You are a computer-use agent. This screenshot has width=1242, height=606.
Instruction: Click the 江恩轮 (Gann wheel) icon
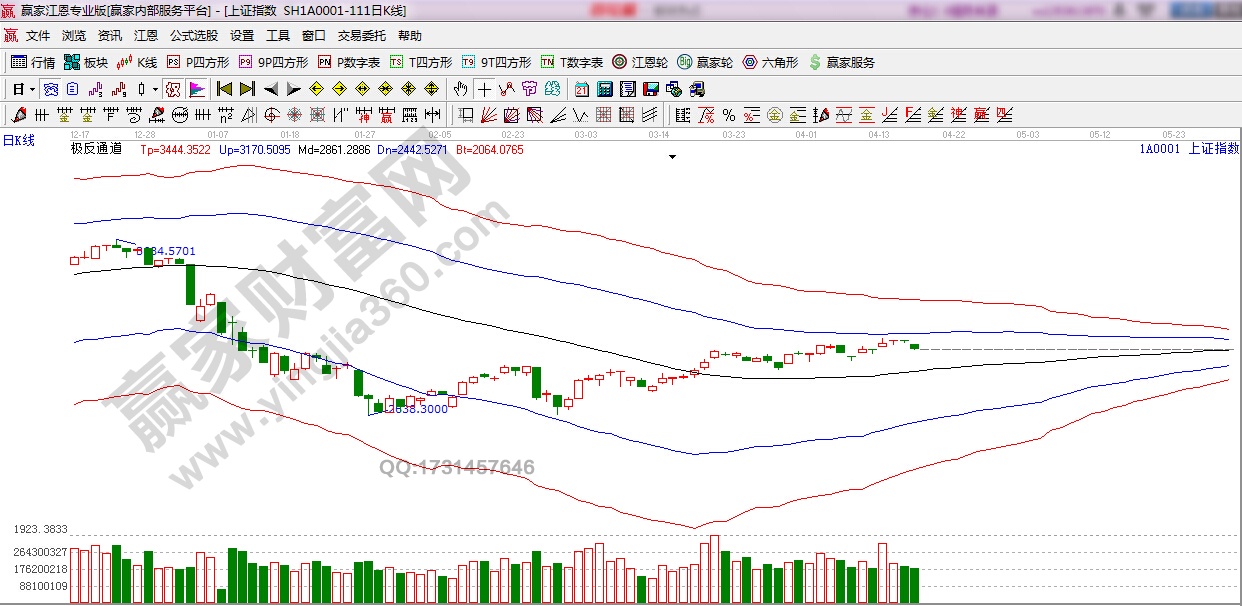coord(640,62)
